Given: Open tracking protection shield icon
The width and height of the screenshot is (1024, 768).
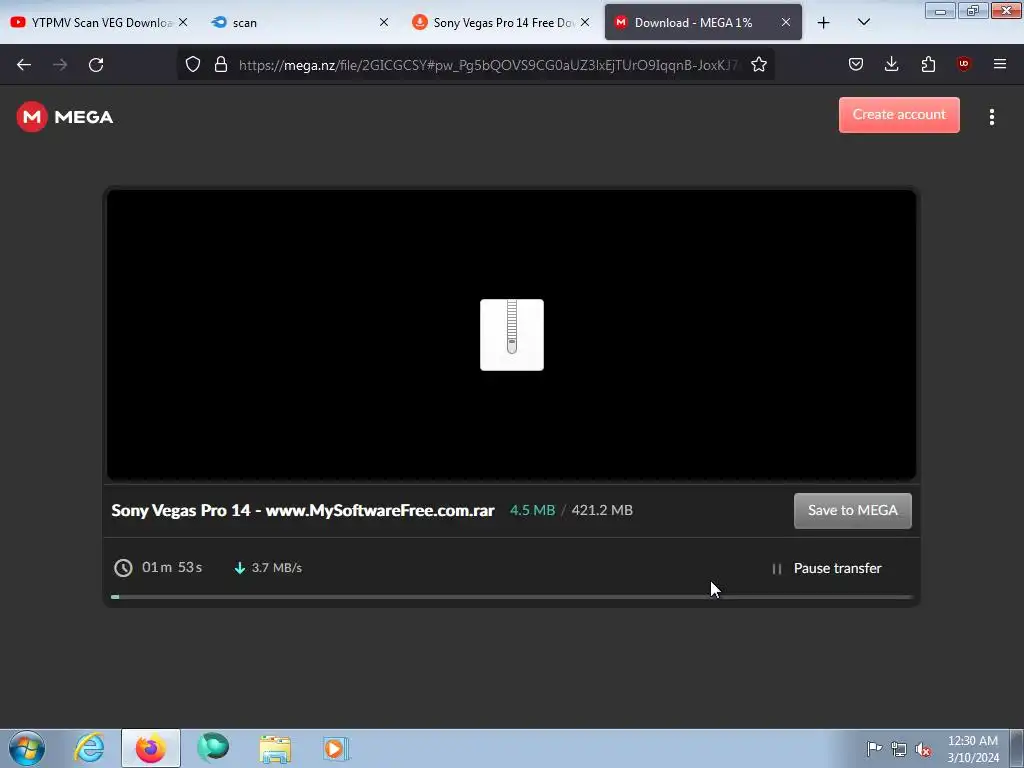Looking at the screenshot, I should (x=193, y=64).
